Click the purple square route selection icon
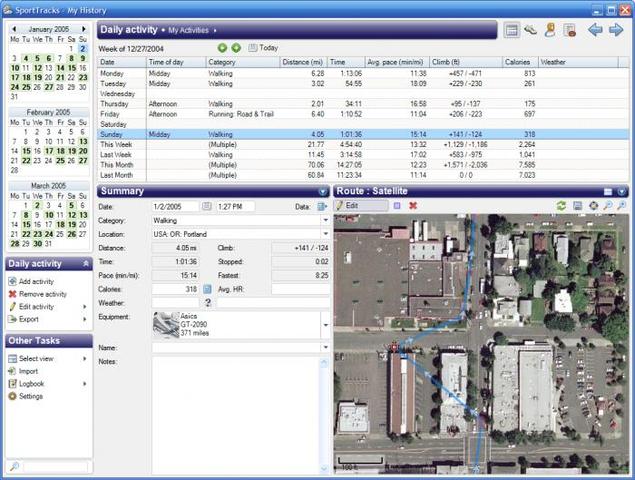Image resolution: width=635 pixels, height=480 pixels. [x=397, y=206]
